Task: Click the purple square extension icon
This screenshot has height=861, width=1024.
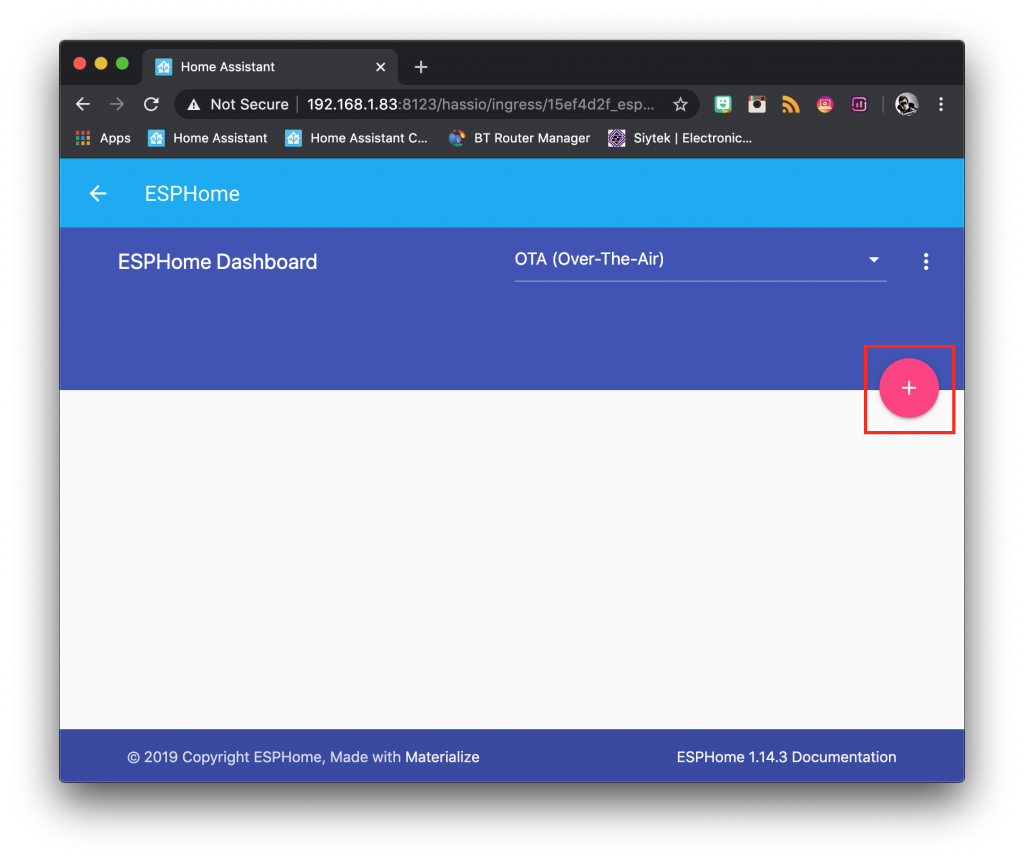Action: coord(859,105)
